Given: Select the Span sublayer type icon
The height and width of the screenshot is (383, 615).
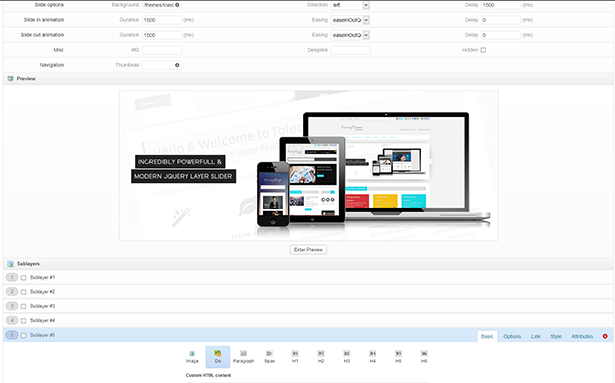Looking at the screenshot, I should coord(269,357).
